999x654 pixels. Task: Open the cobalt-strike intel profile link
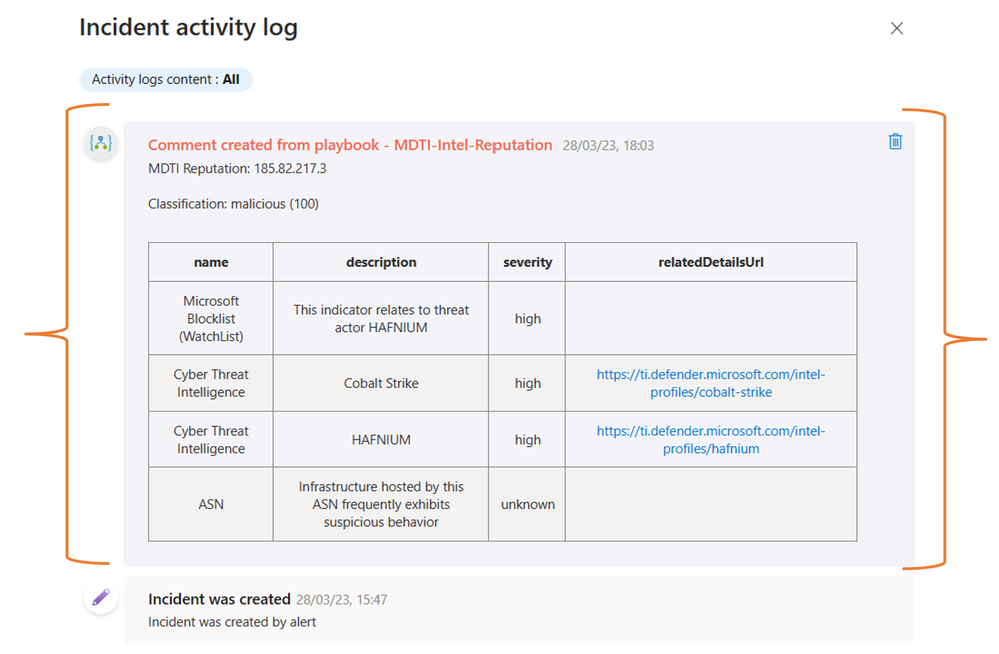[711, 383]
